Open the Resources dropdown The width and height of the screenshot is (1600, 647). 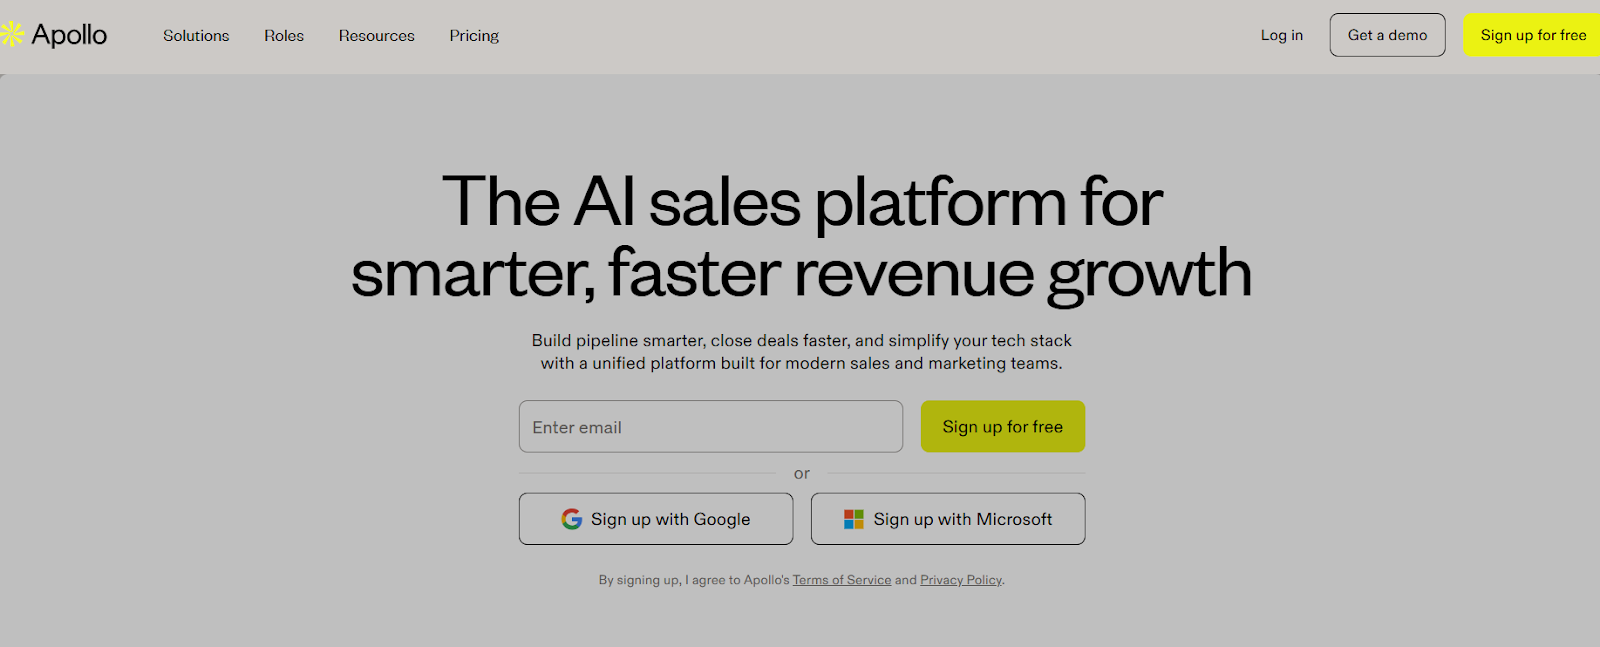coord(376,36)
